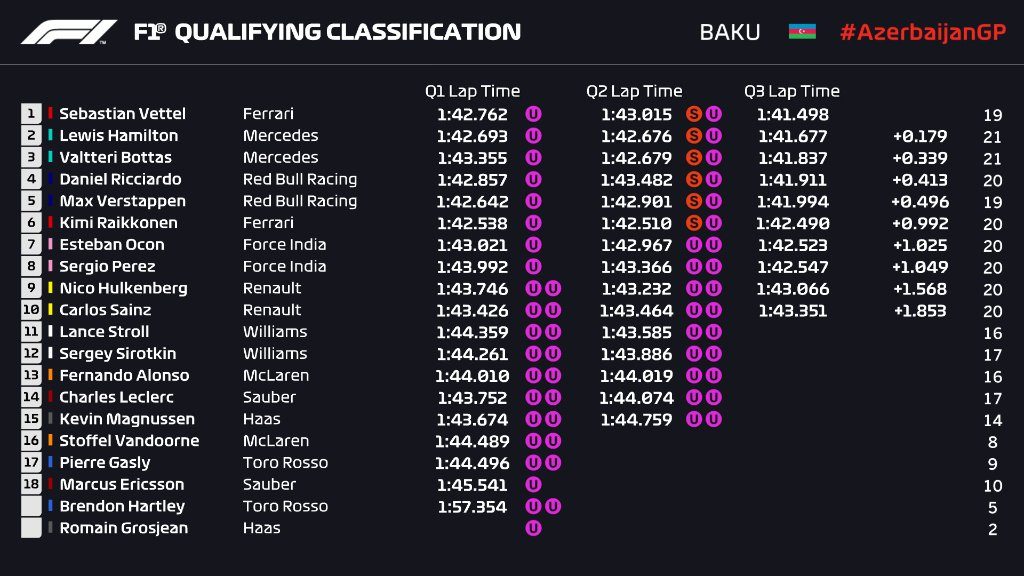
Task: Click the ultrasoft tyre icon in Grosjean's row
Action: (533, 528)
